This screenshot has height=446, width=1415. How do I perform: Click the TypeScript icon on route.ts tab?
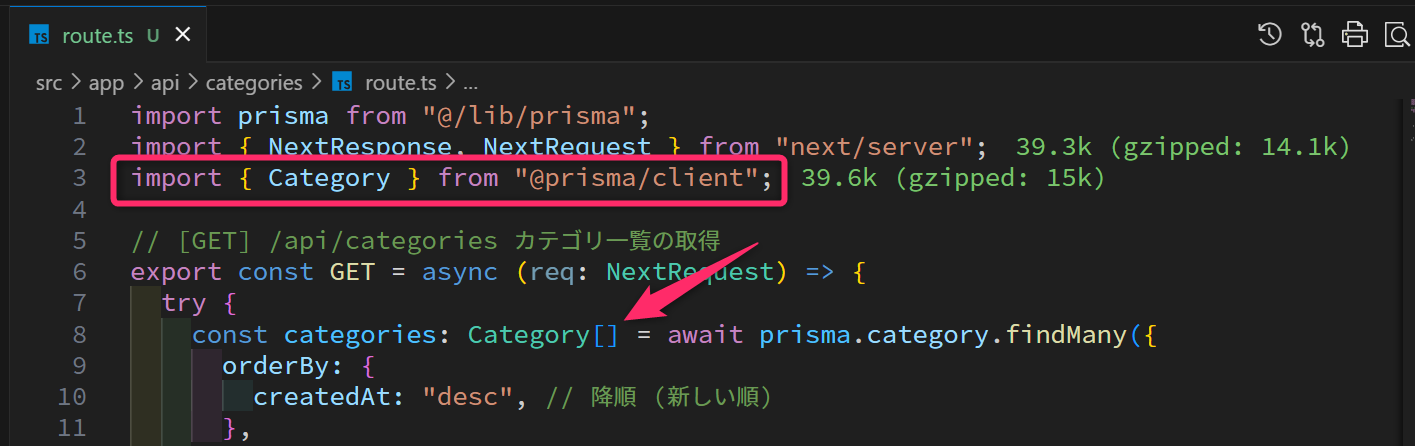click(x=40, y=35)
